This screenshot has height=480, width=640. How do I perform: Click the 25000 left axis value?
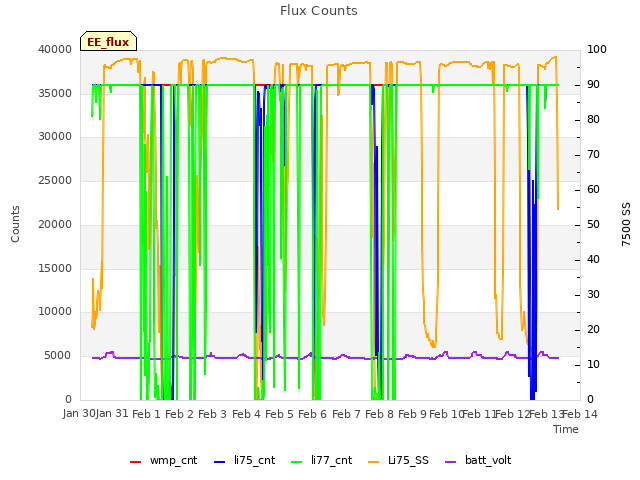point(55,180)
